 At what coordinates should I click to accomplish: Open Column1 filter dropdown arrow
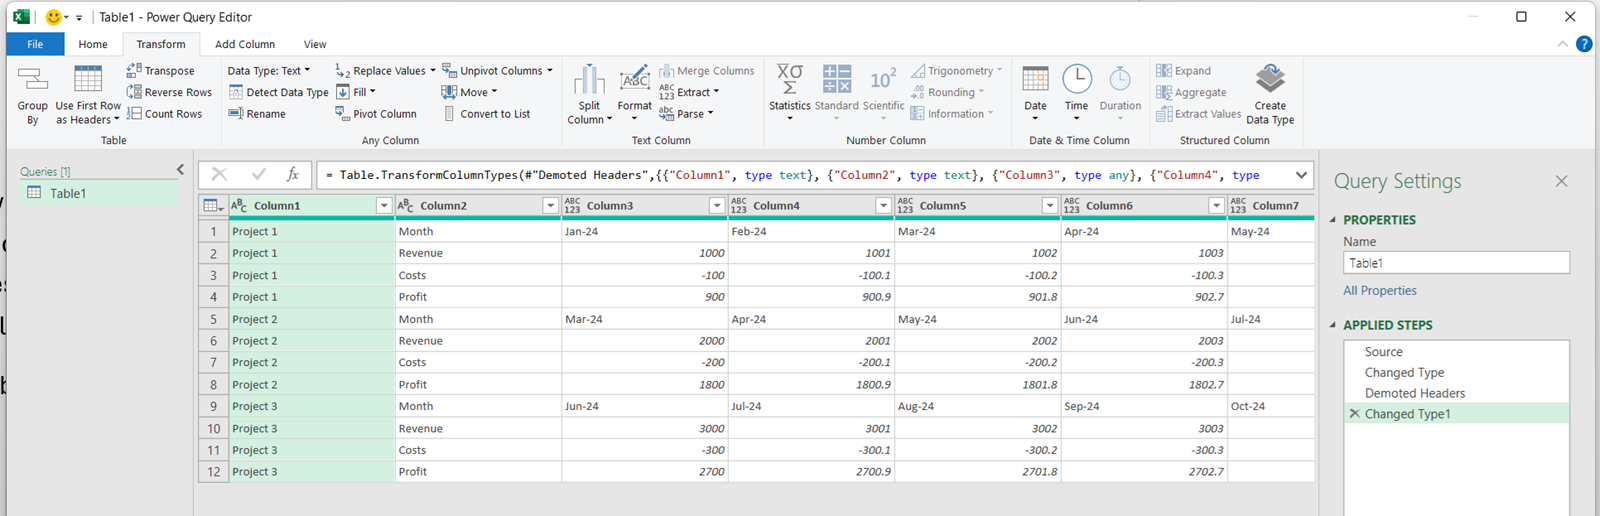[x=383, y=206]
